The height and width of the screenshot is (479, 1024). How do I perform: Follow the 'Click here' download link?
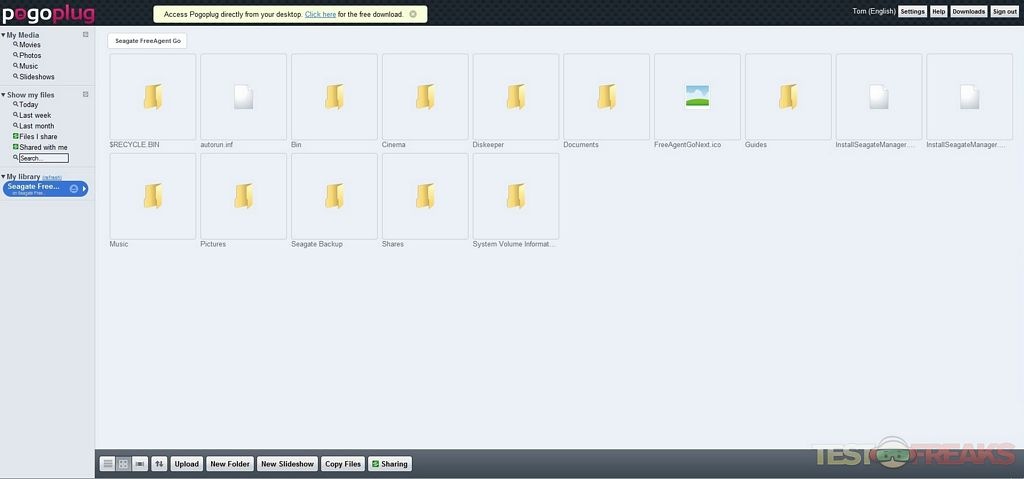(x=320, y=14)
